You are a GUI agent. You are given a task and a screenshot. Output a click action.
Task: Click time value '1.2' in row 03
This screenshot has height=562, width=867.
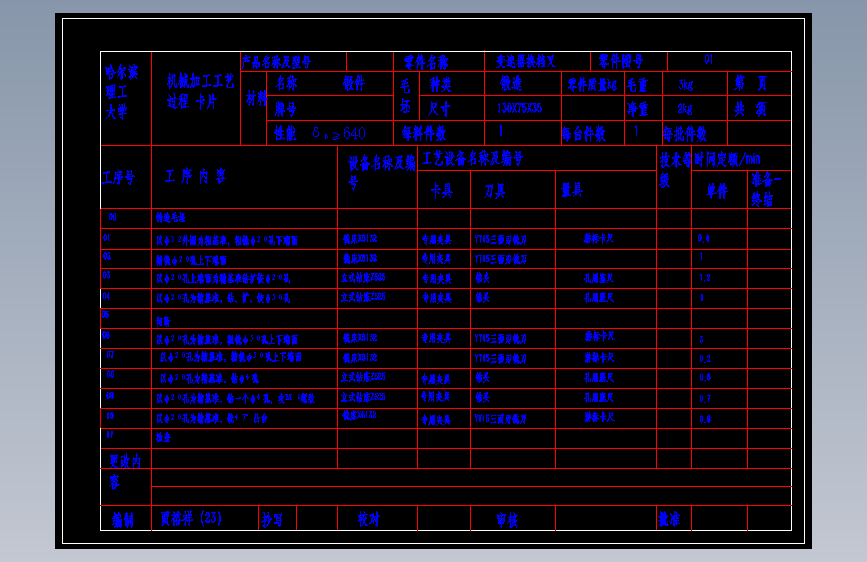pyautogui.click(x=704, y=278)
